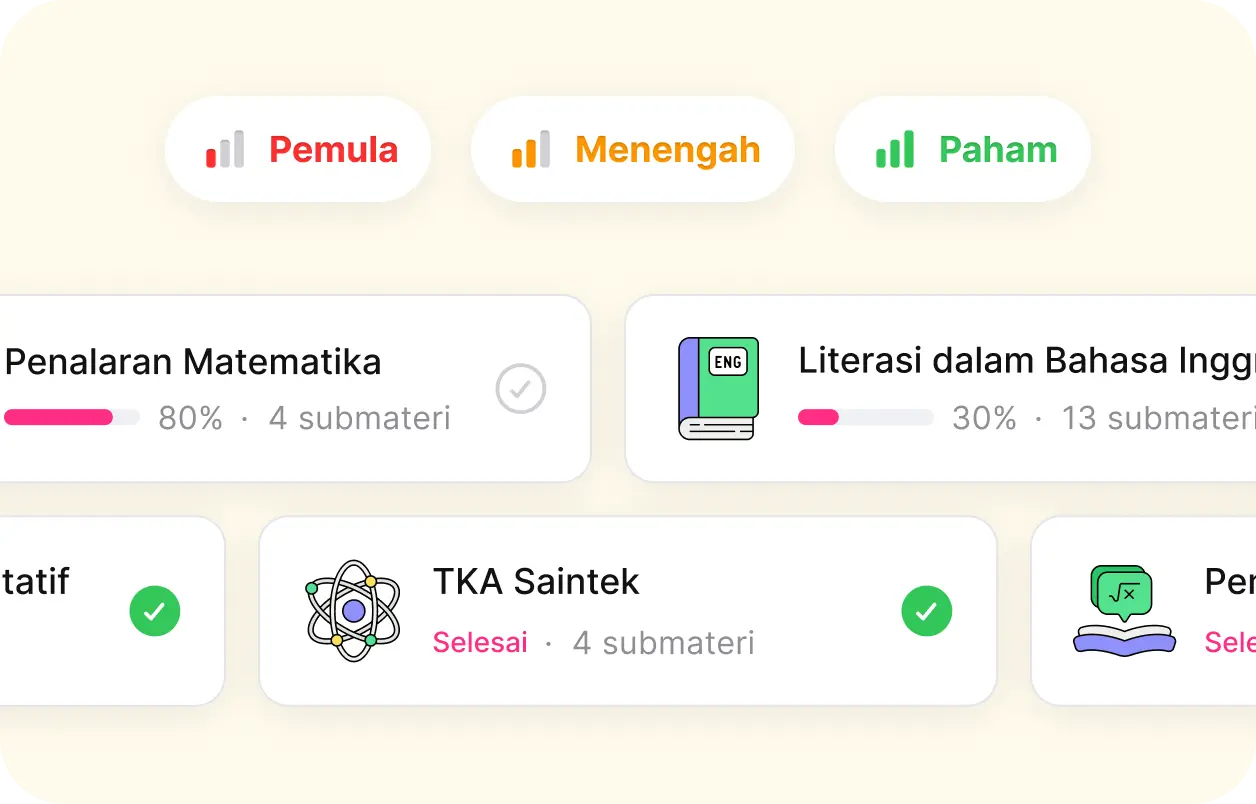Viewport: 1256px width, 804px height.
Task: Open the TKA Saintek title
Action: click(x=536, y=581)
